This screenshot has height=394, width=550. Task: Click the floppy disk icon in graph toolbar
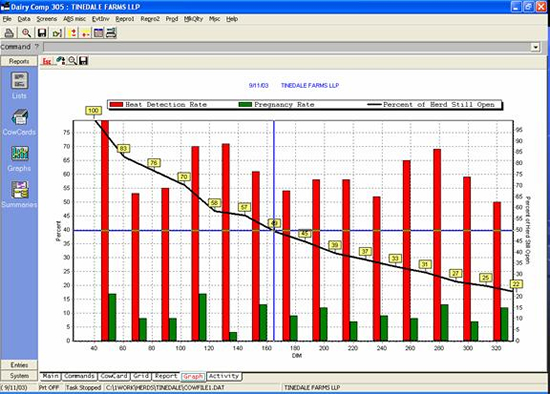(83, 61)
